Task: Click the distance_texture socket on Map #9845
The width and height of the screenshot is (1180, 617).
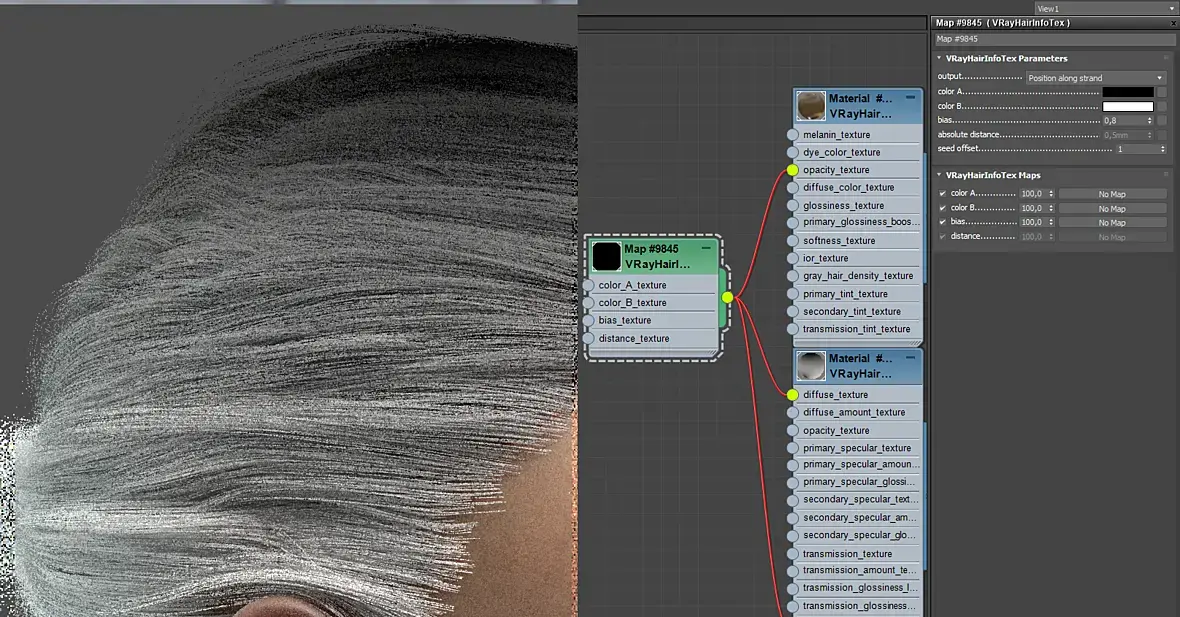Action: click(588, 339)
